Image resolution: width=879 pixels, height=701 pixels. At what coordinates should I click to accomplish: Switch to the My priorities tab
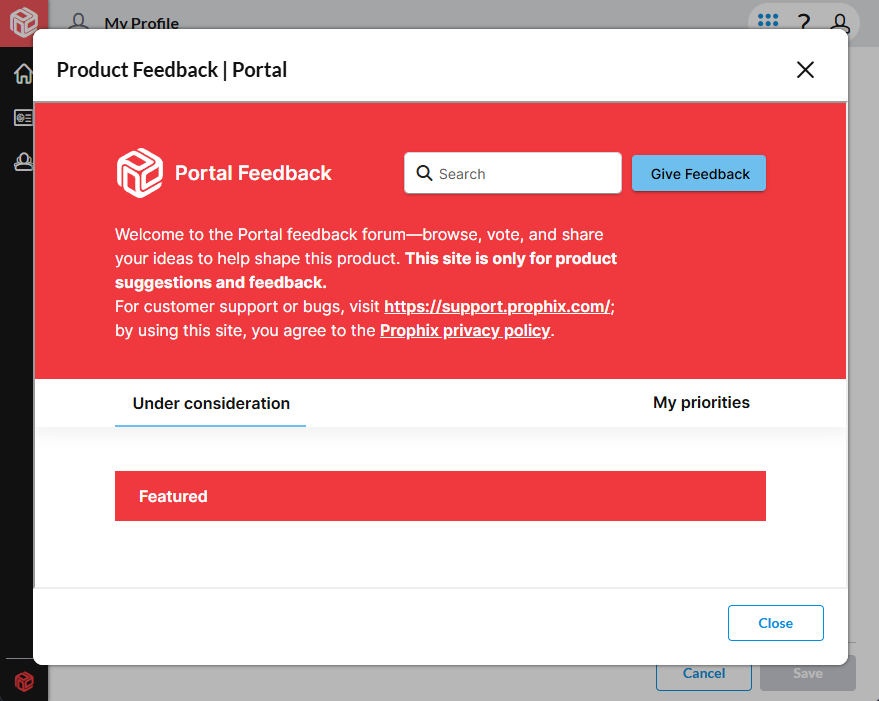tap(701, 402)
